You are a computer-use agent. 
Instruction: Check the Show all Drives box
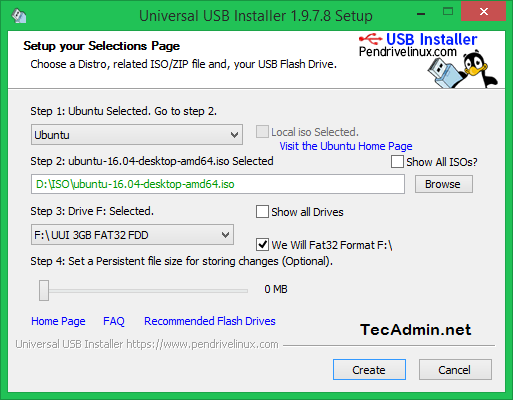[x=262, y=212]
